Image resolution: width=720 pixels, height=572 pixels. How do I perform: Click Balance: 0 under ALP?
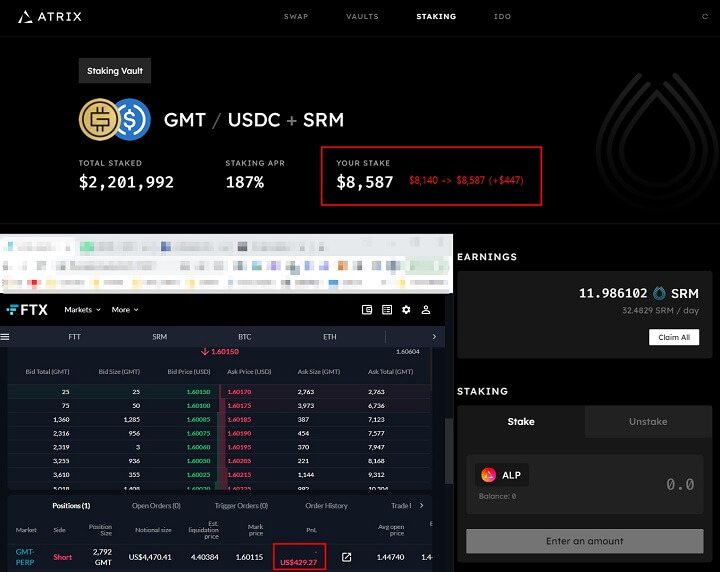click(x=497, y=496)
